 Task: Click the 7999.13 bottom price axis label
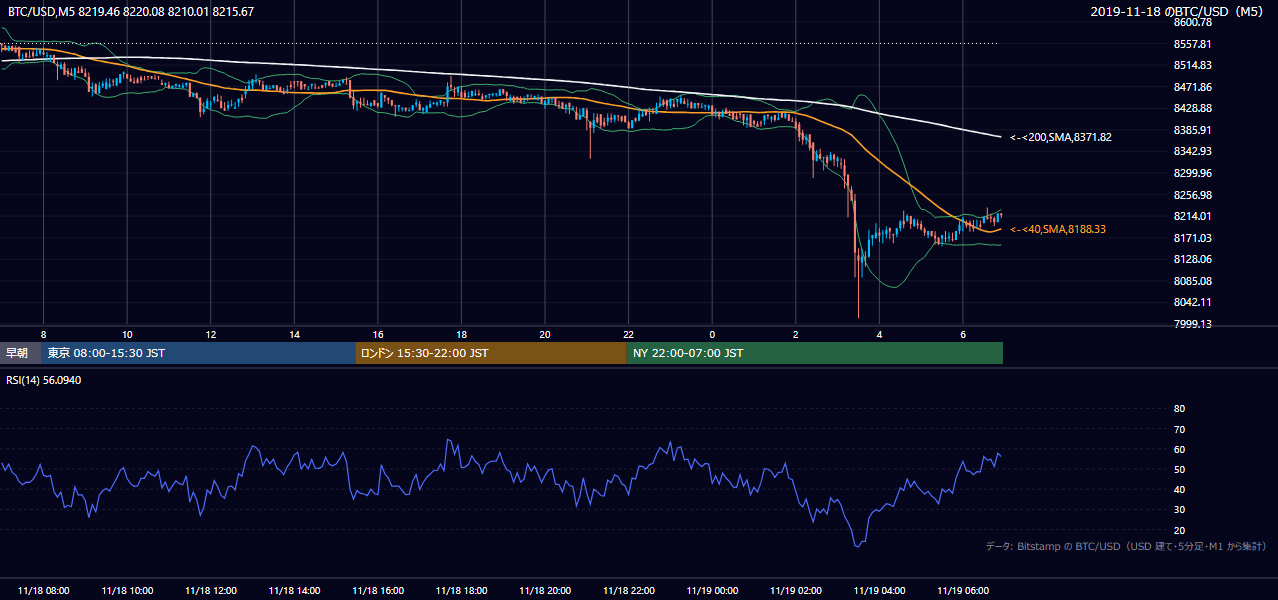point(1192,324)
